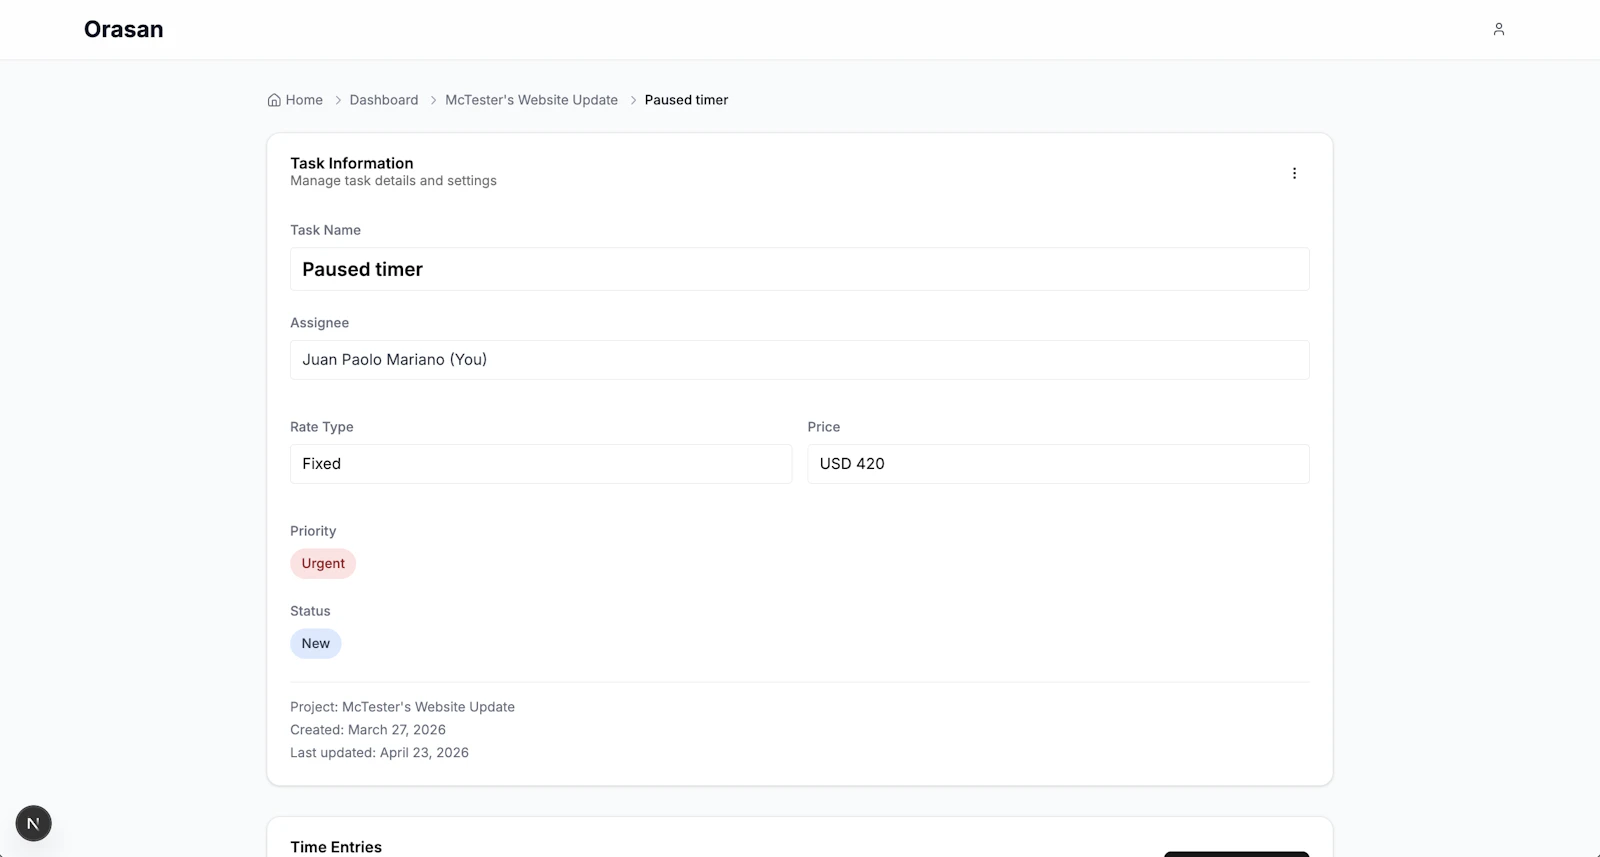Open the Next.js dev tools badge
Image resolution: width=1600 pixels, height=857 pixels.
point(33,823)
